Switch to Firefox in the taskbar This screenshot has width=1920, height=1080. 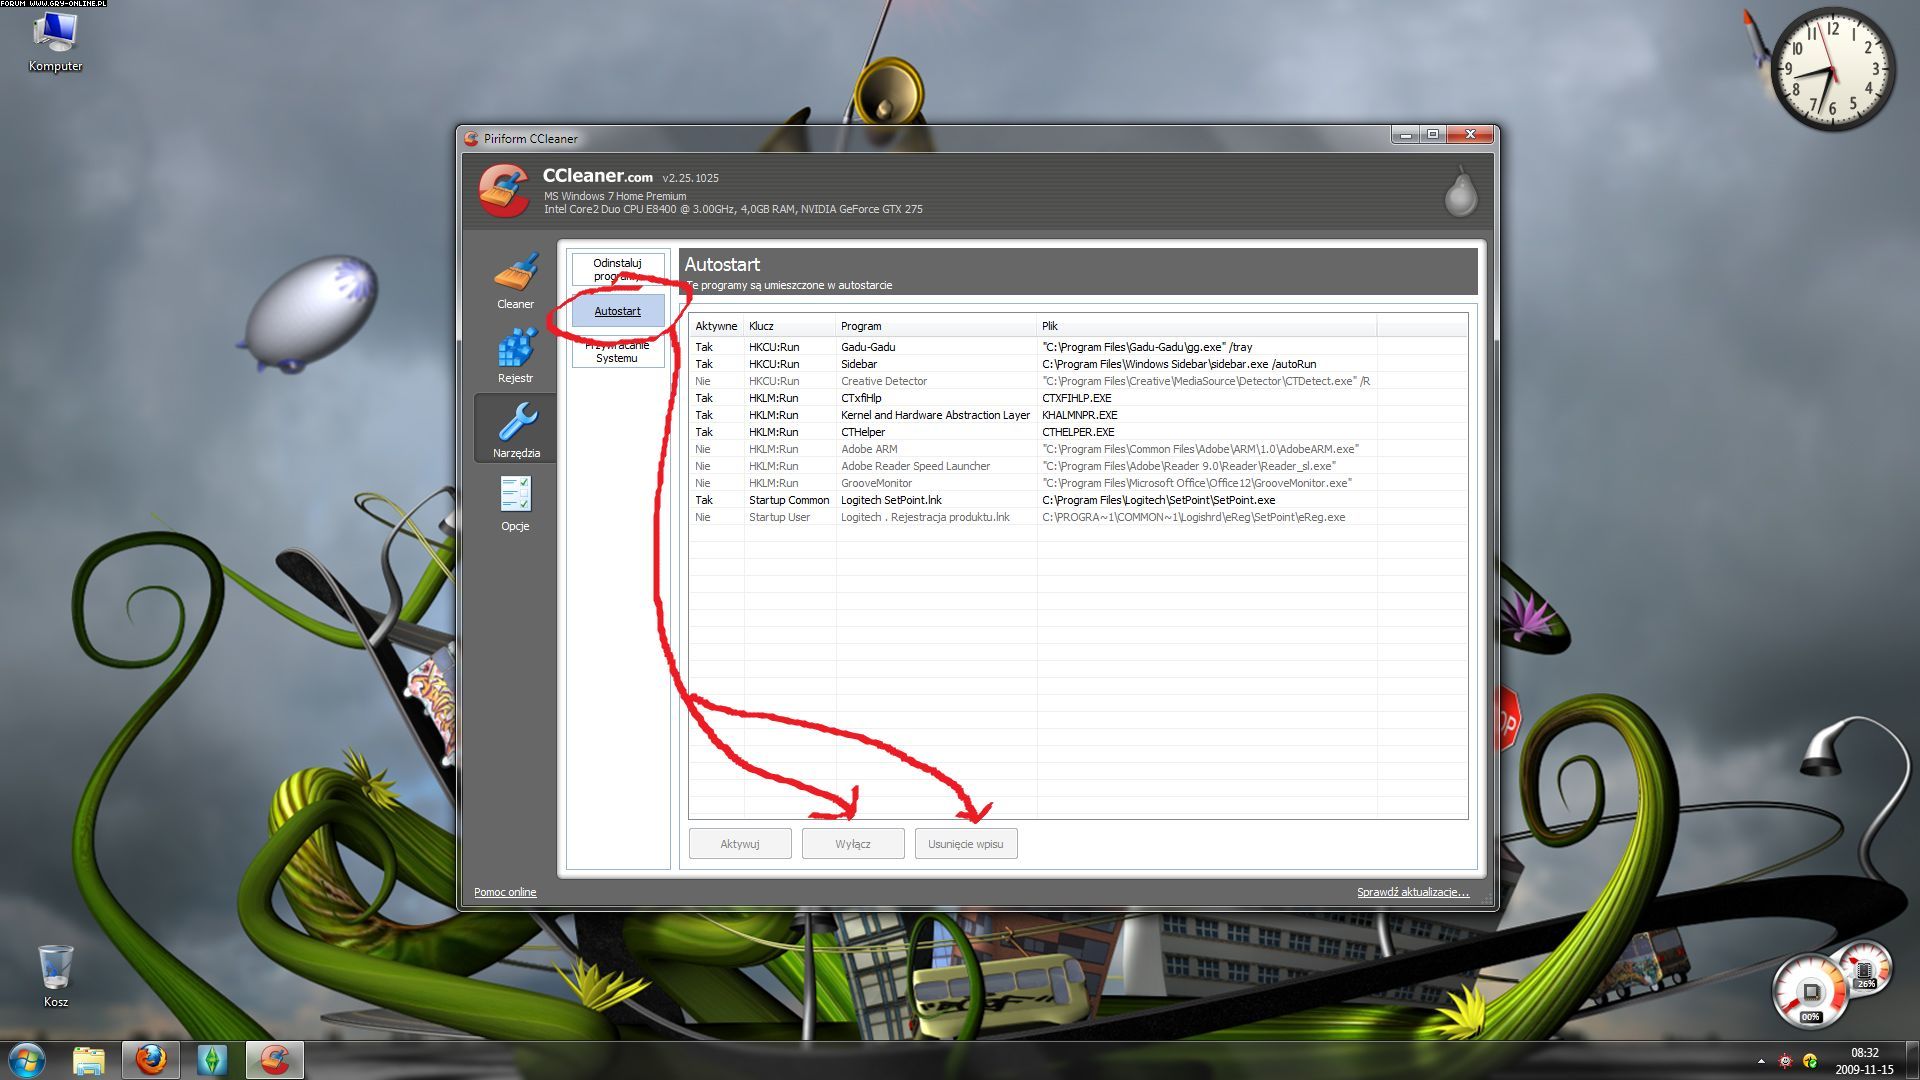click(151, 1060)
